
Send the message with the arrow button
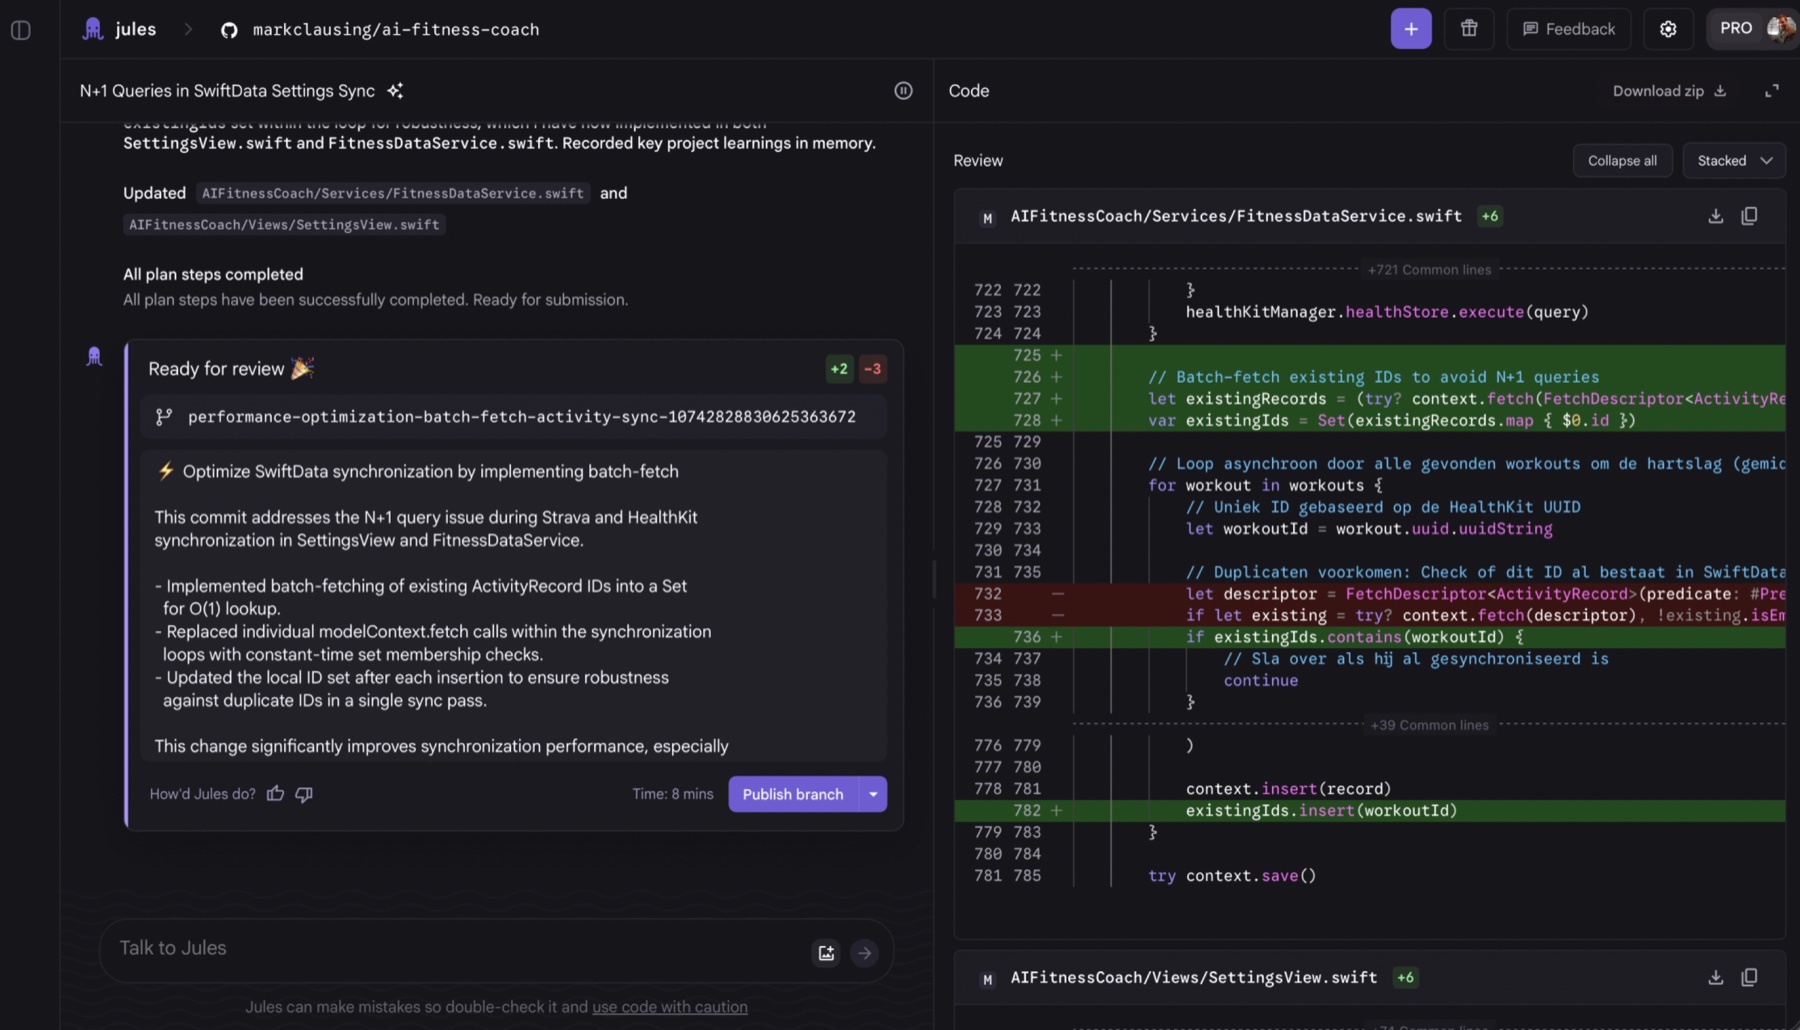pos(864,953)
